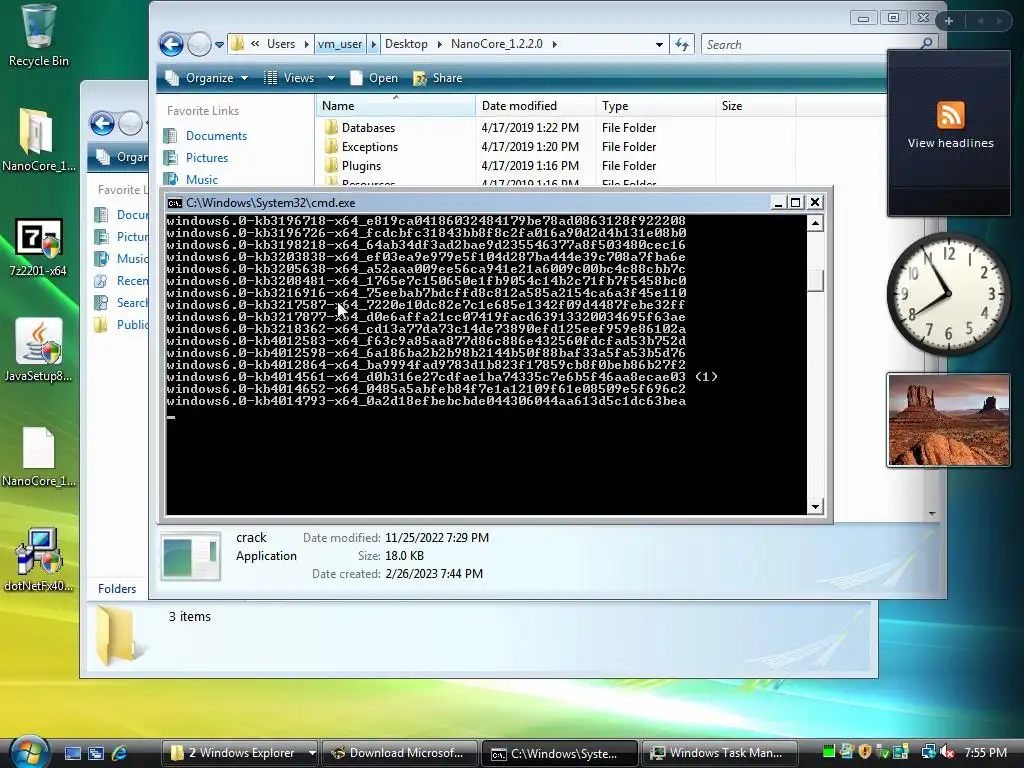Click the volume muted tray icon
Image resolution: width=1024 pixels, height=768 pixels.
click(x=946, y=752)
